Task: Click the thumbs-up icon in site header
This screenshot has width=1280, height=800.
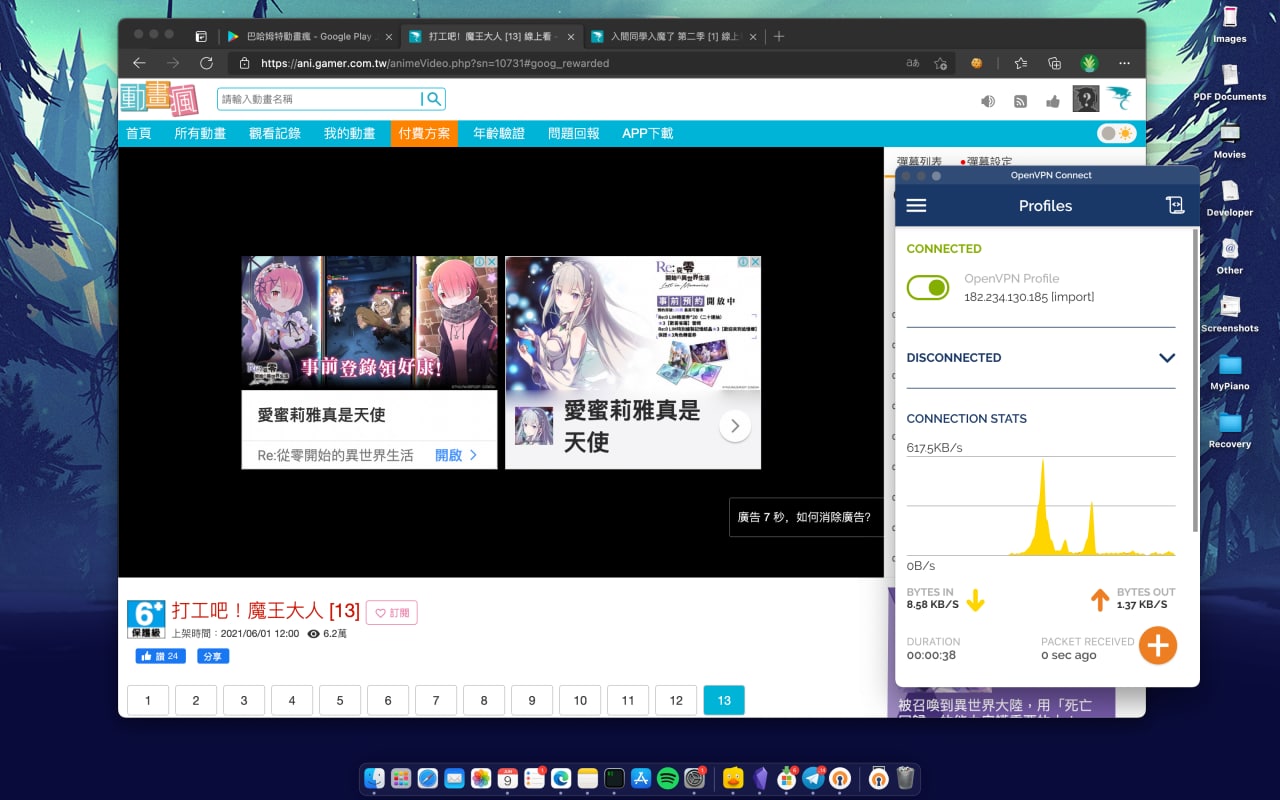Action: [1052, 101]
